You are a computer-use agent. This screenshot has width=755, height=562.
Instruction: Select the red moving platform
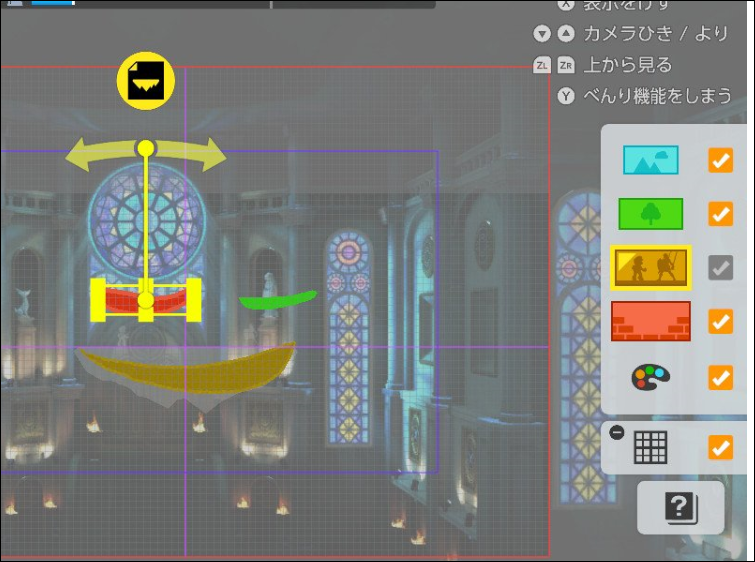[146, 301]
